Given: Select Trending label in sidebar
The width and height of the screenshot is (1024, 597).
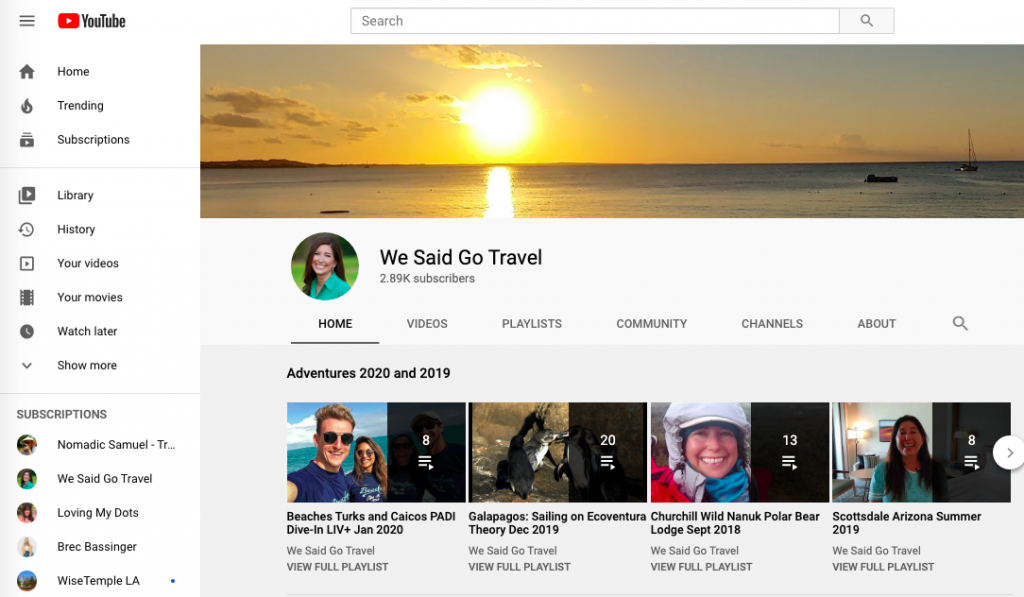Looking at the screenshot, I should pyautogui.click(x=80, y=106).
